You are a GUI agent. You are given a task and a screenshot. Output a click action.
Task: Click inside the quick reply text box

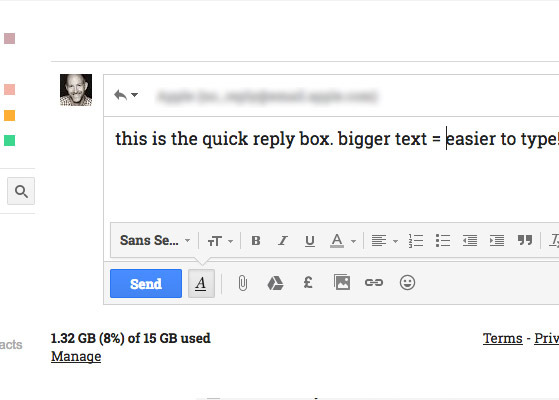click(332, 168)
